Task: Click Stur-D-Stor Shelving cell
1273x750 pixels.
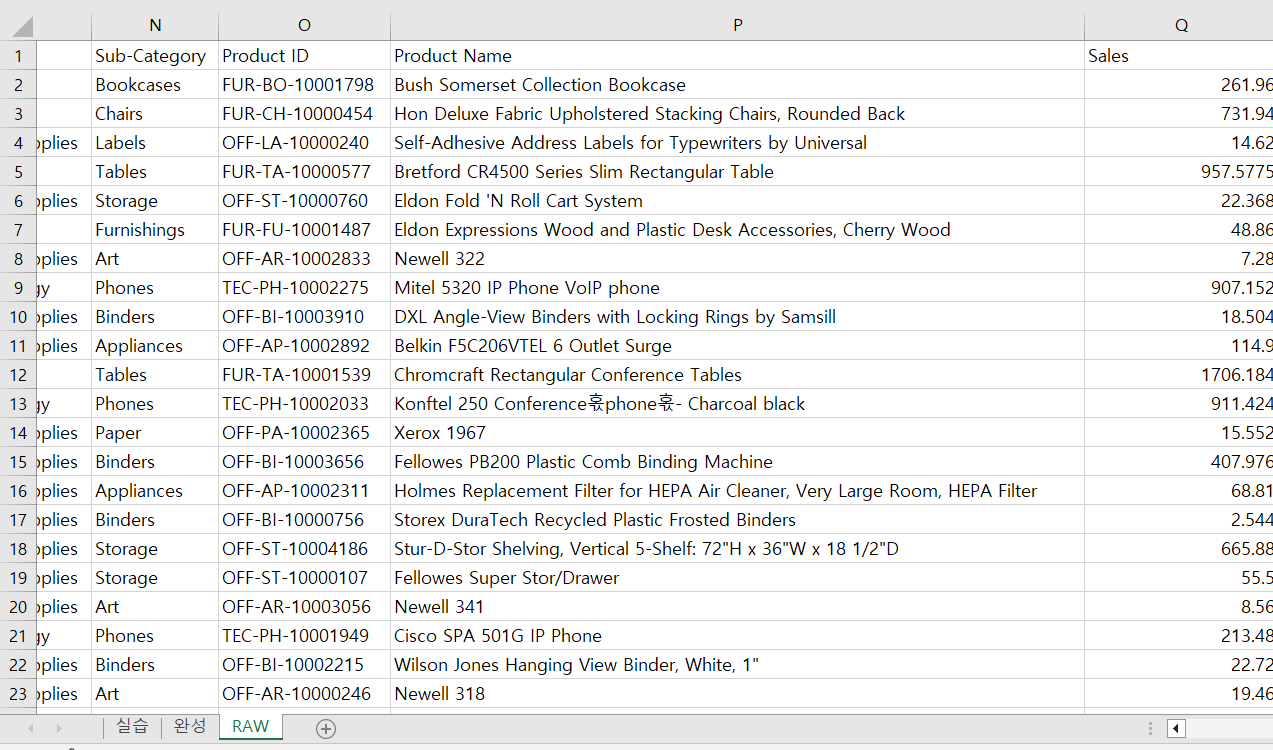Action: (738, 549)
